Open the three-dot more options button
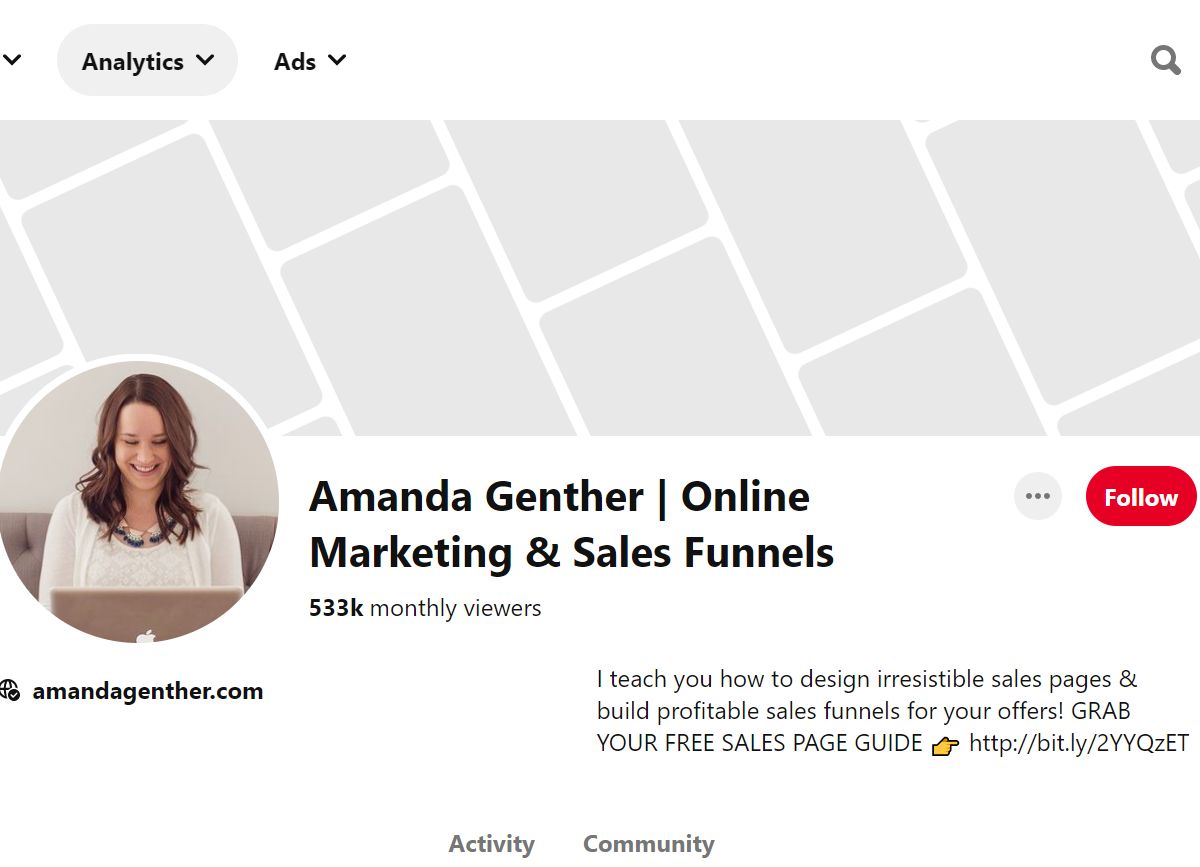 [x=1037, y=497]
